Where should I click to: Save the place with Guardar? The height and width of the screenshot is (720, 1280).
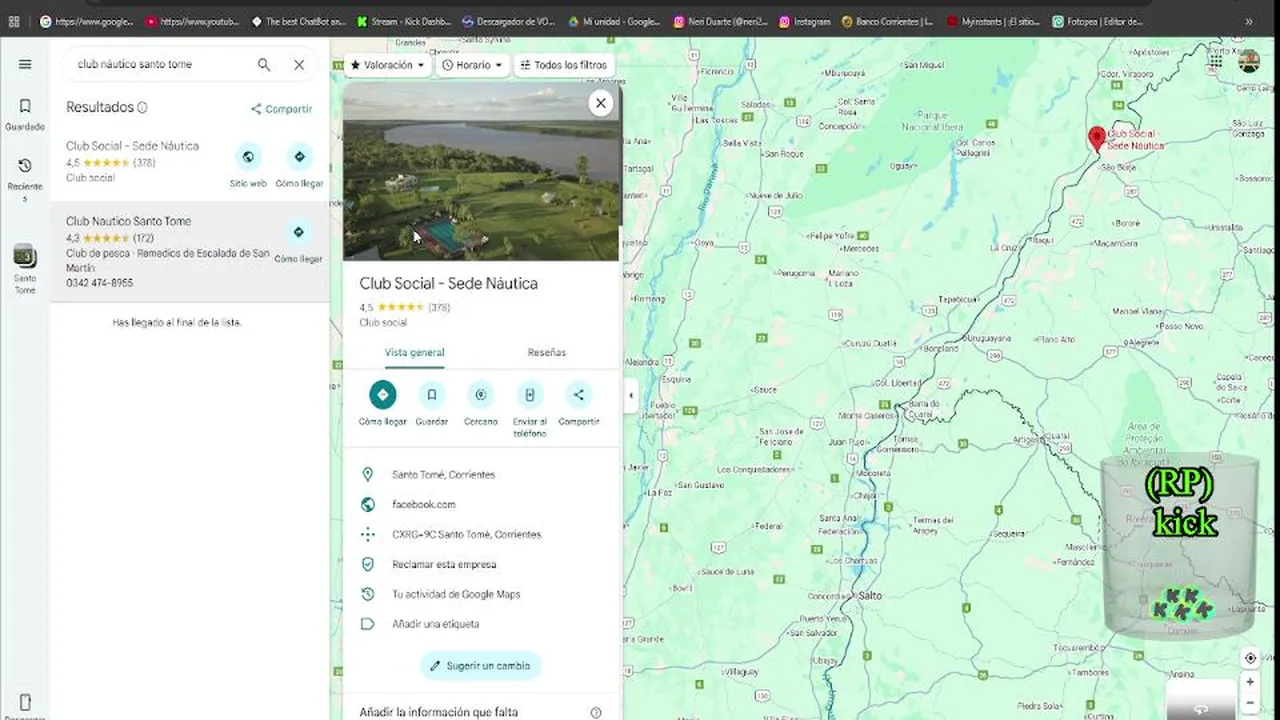(x=431, y=403)
